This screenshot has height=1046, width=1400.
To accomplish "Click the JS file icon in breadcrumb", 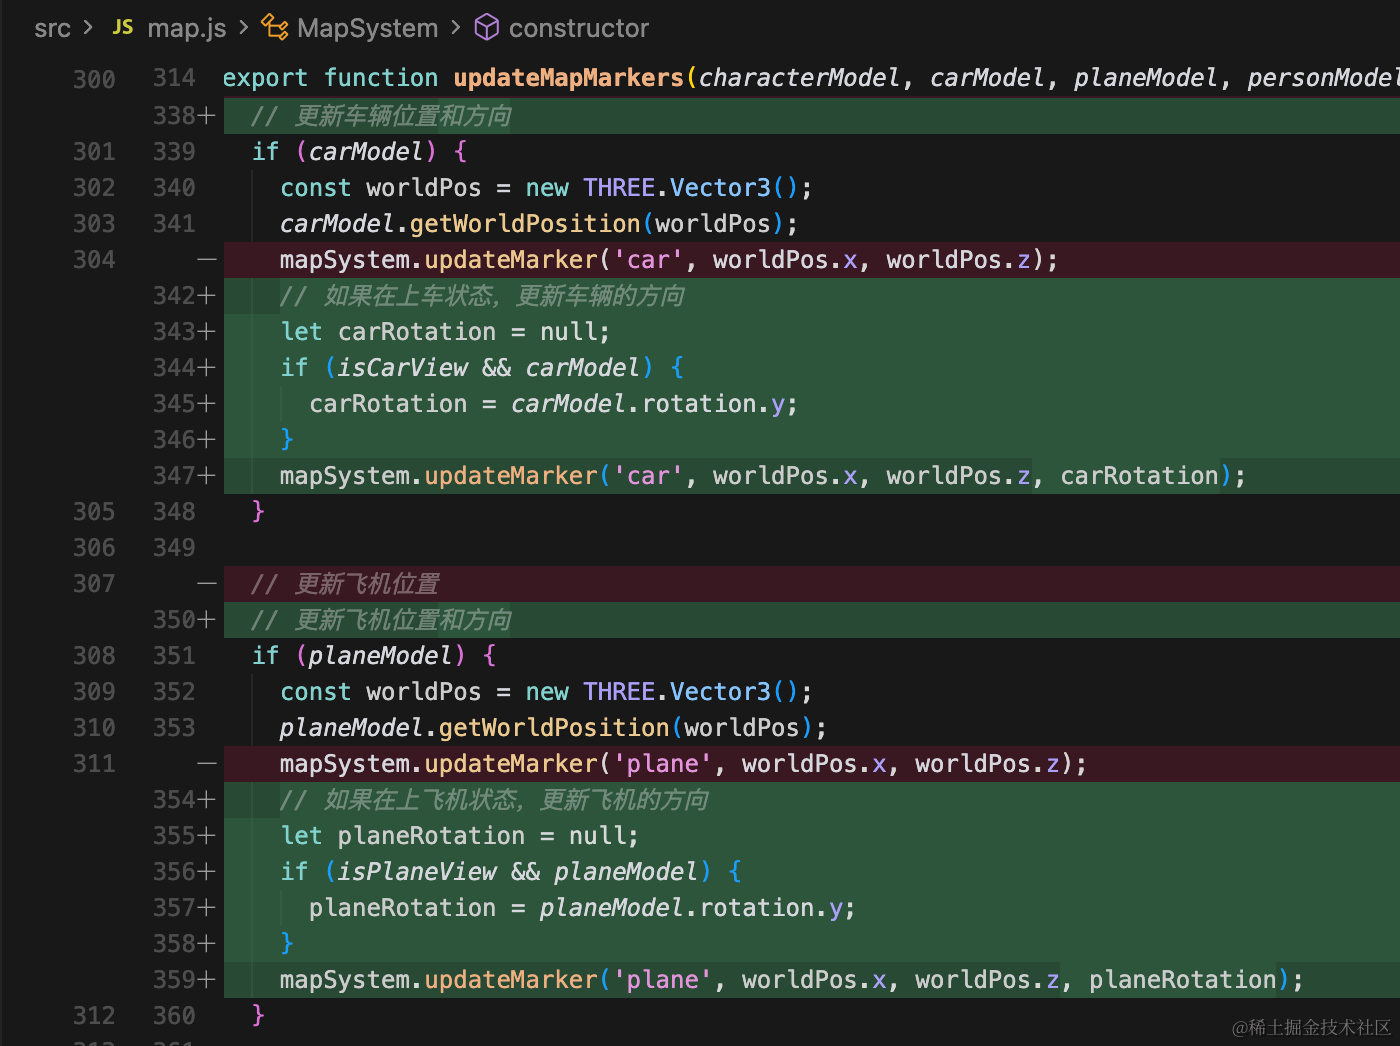I will (x=123, y=27).
